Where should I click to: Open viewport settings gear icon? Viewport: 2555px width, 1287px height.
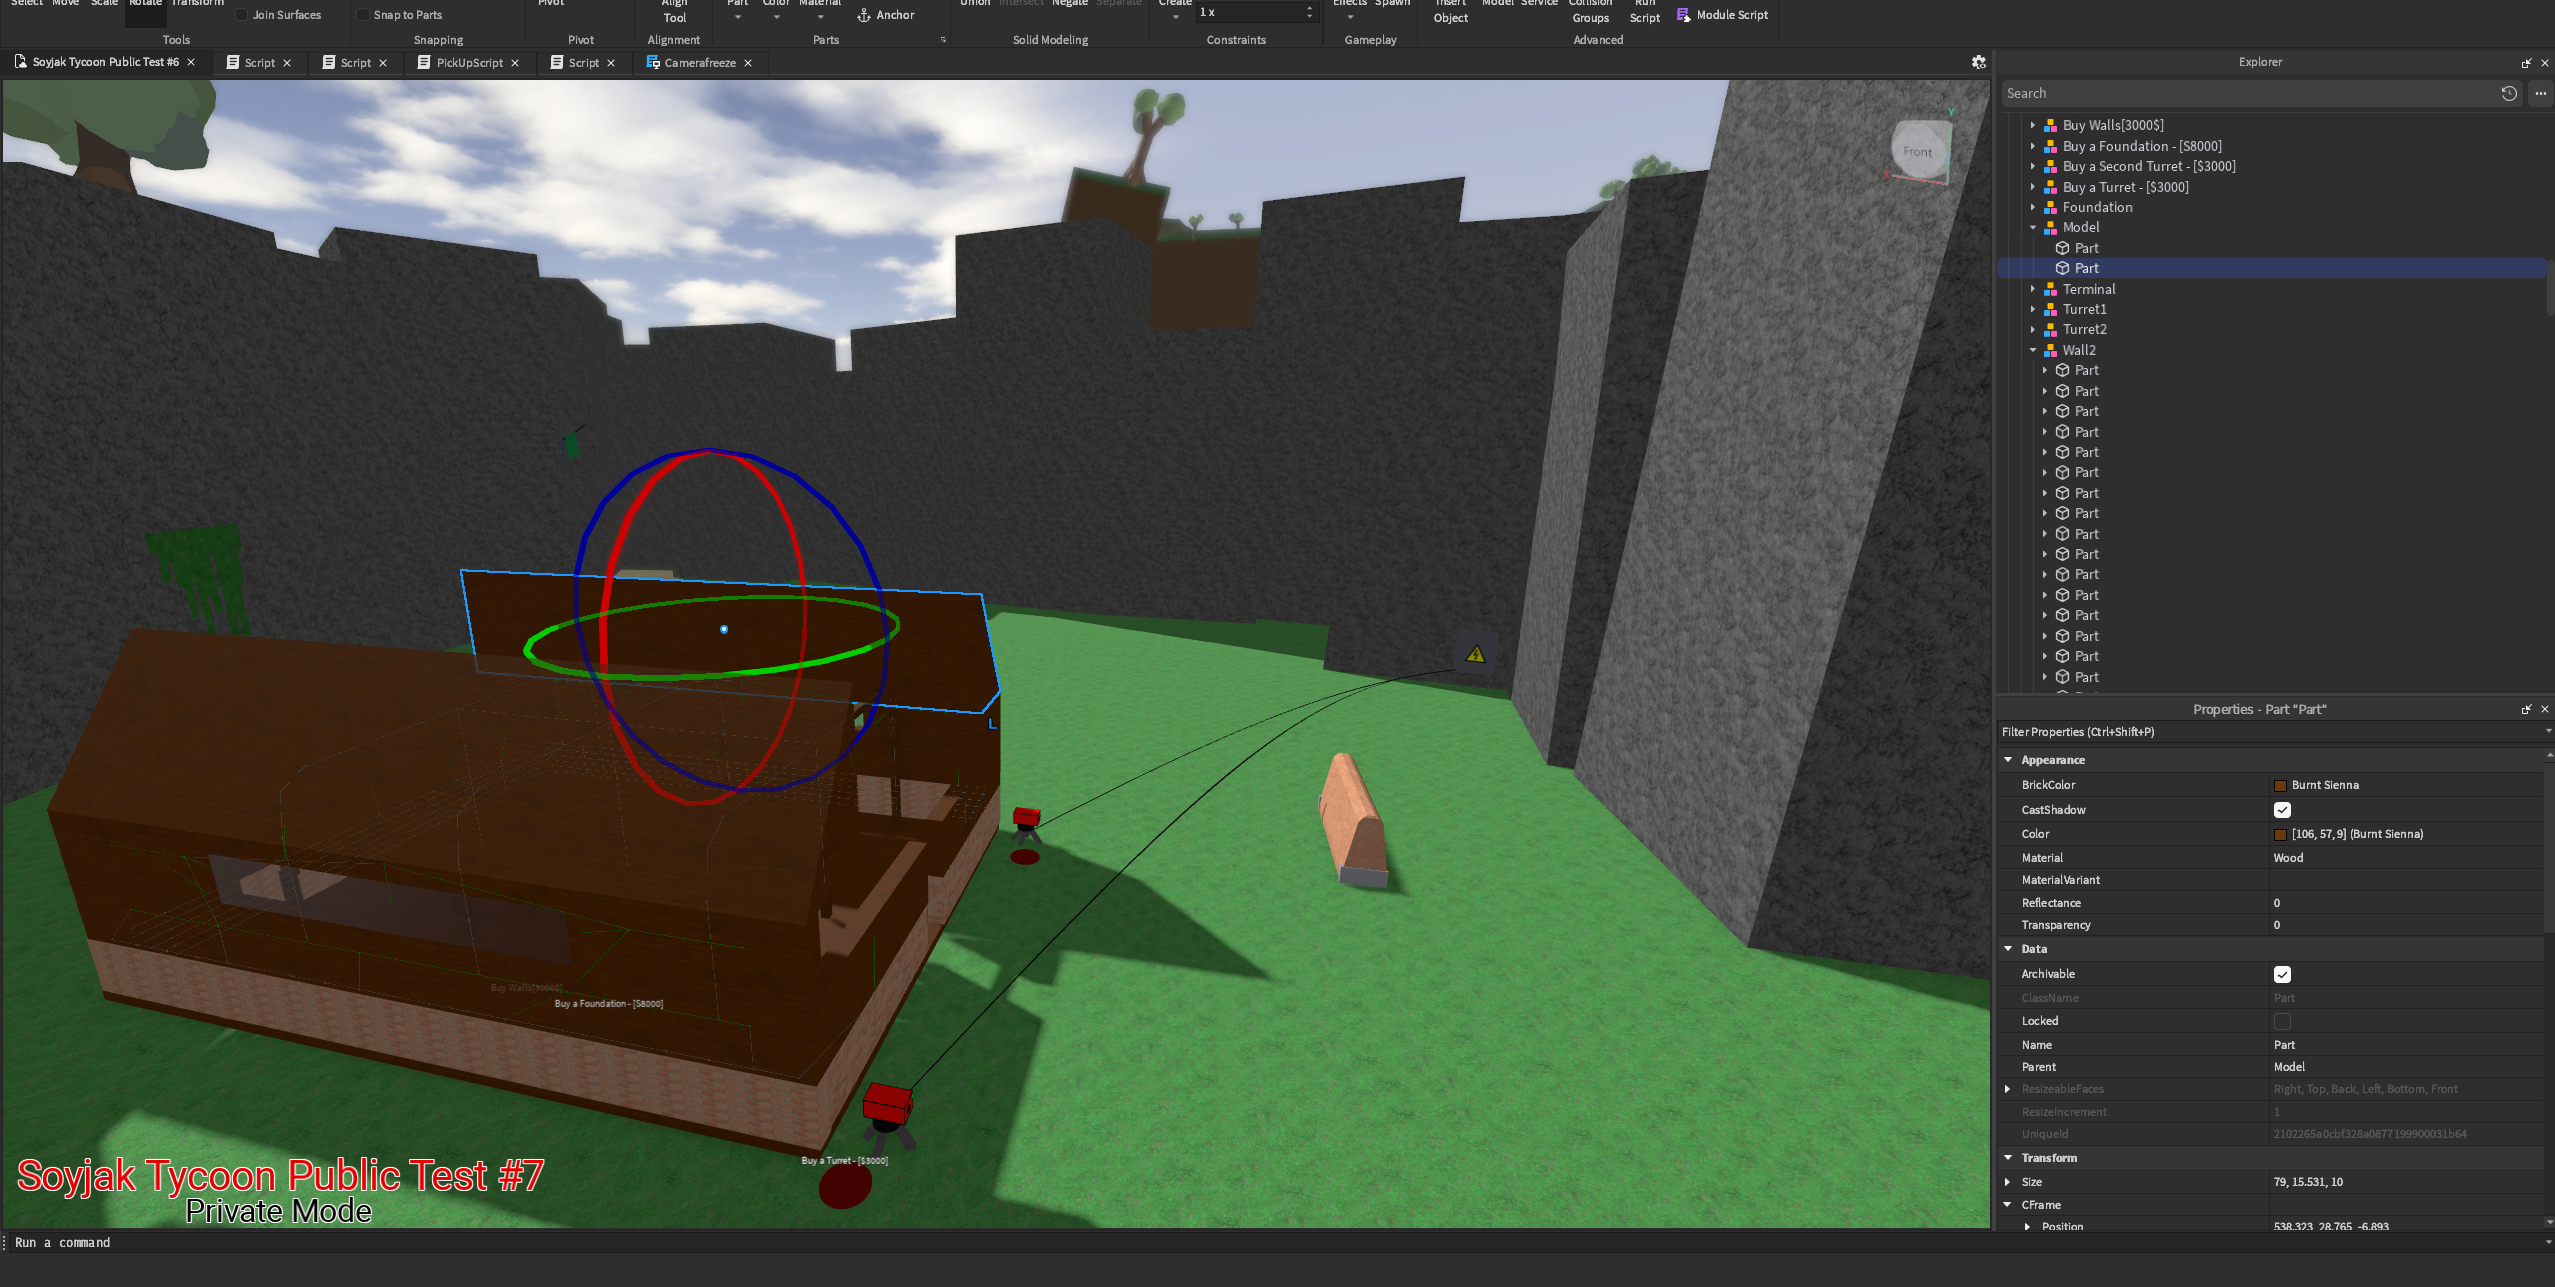click(x=1978, y=62)
